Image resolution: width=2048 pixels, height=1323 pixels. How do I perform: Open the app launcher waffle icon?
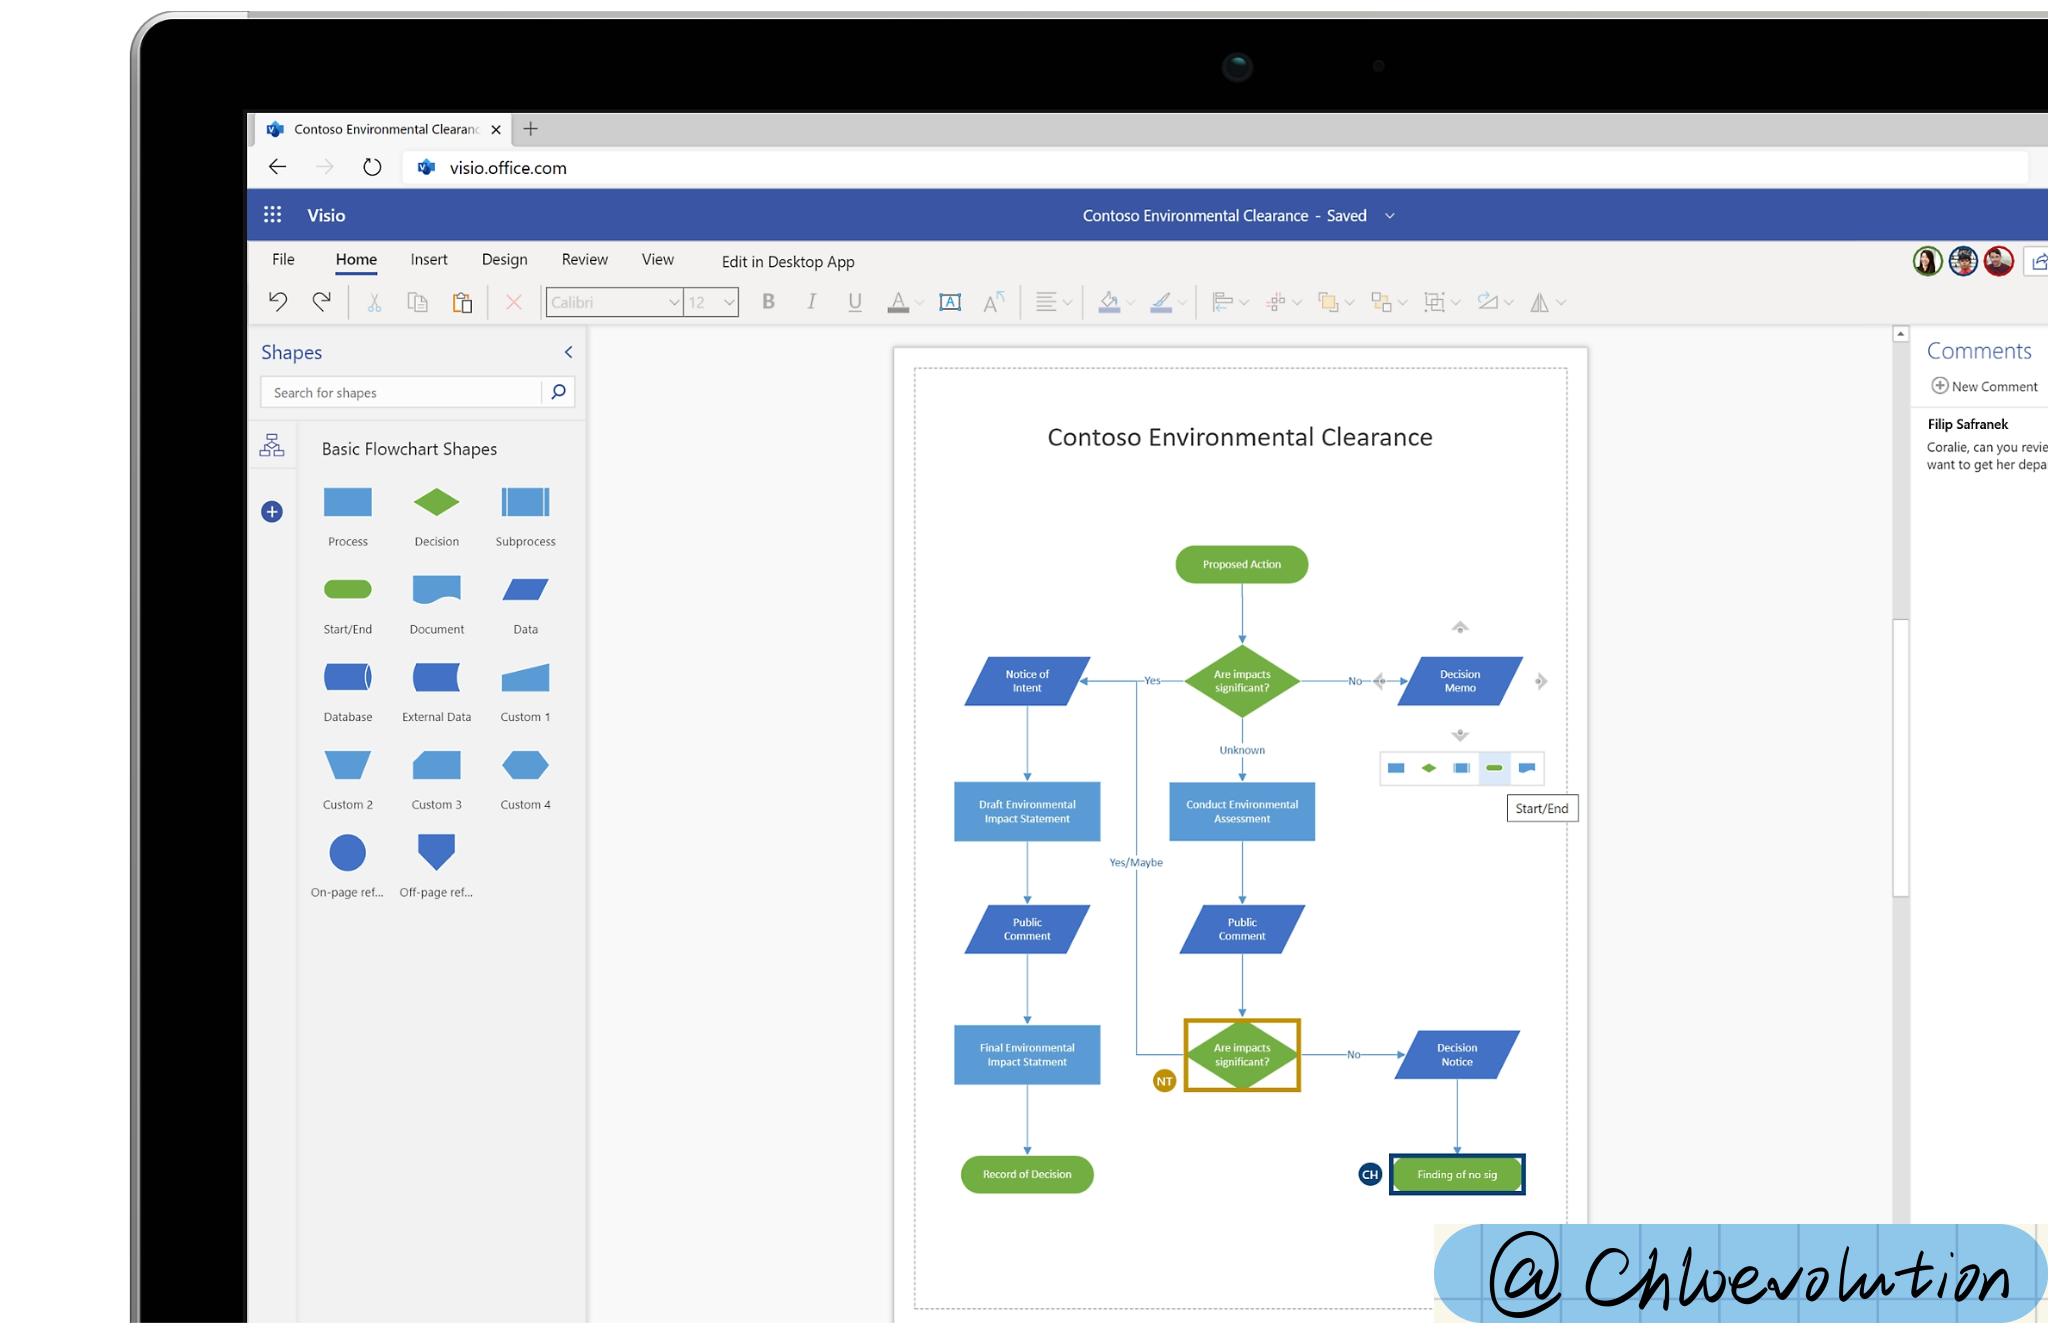coord(272,215)
